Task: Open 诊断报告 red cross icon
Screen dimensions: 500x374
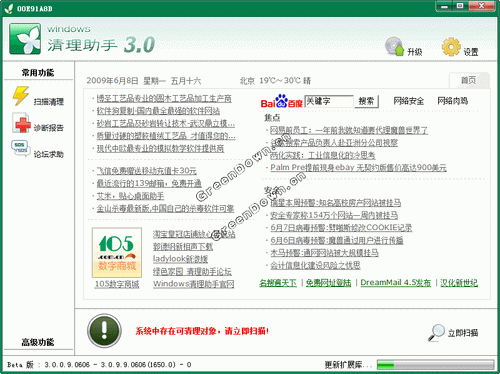Action: click(21, 123)
